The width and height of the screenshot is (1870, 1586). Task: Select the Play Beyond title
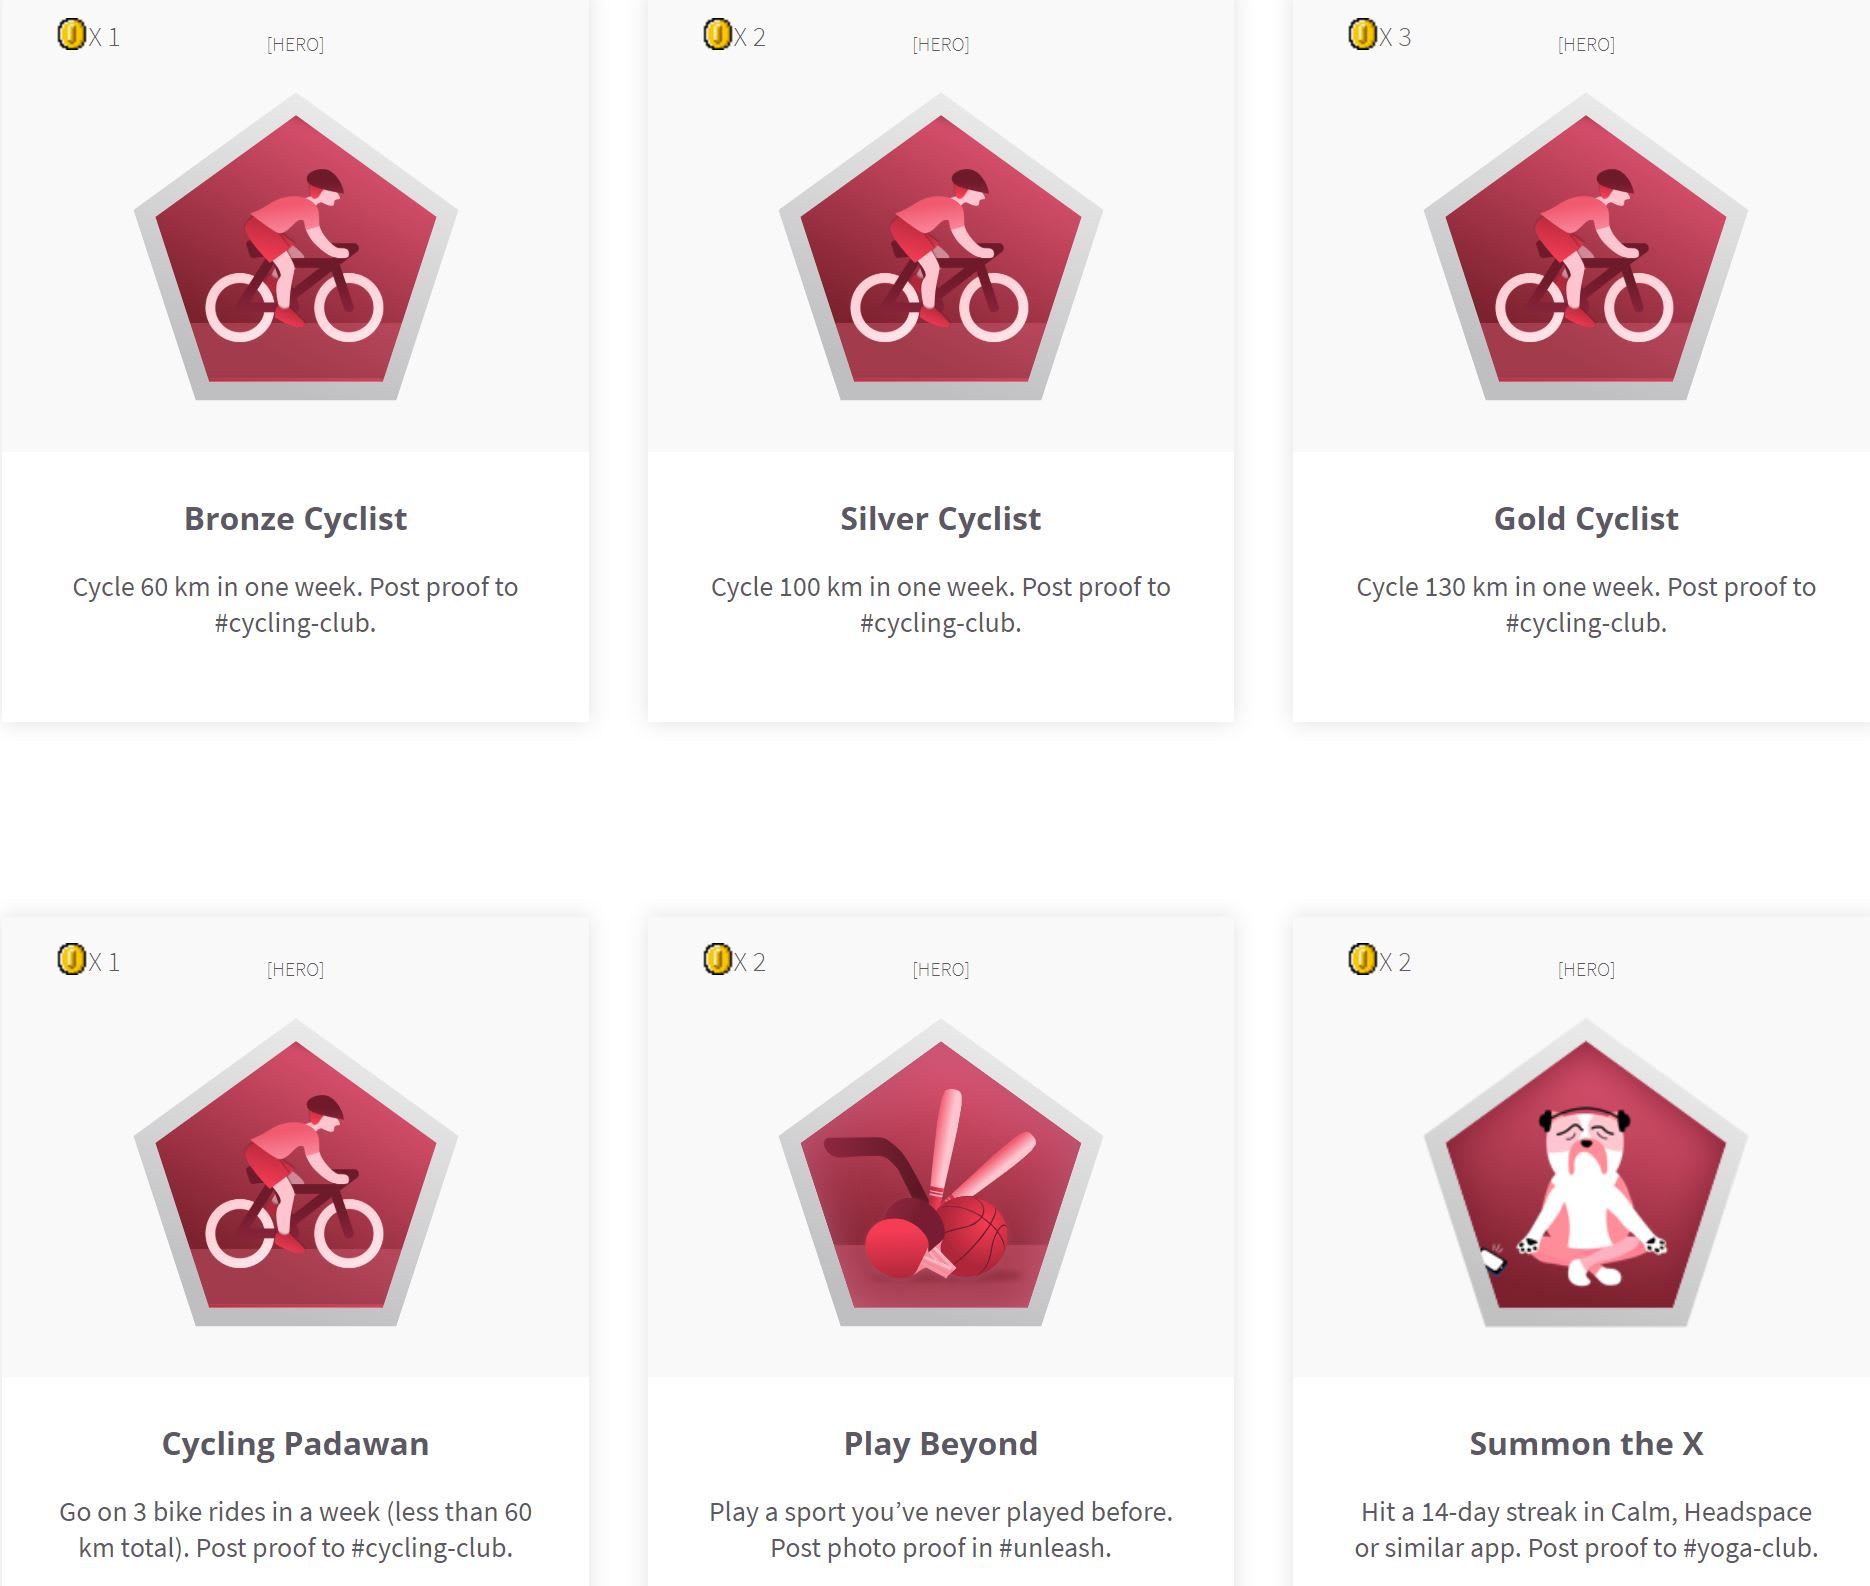(940, 1444)
